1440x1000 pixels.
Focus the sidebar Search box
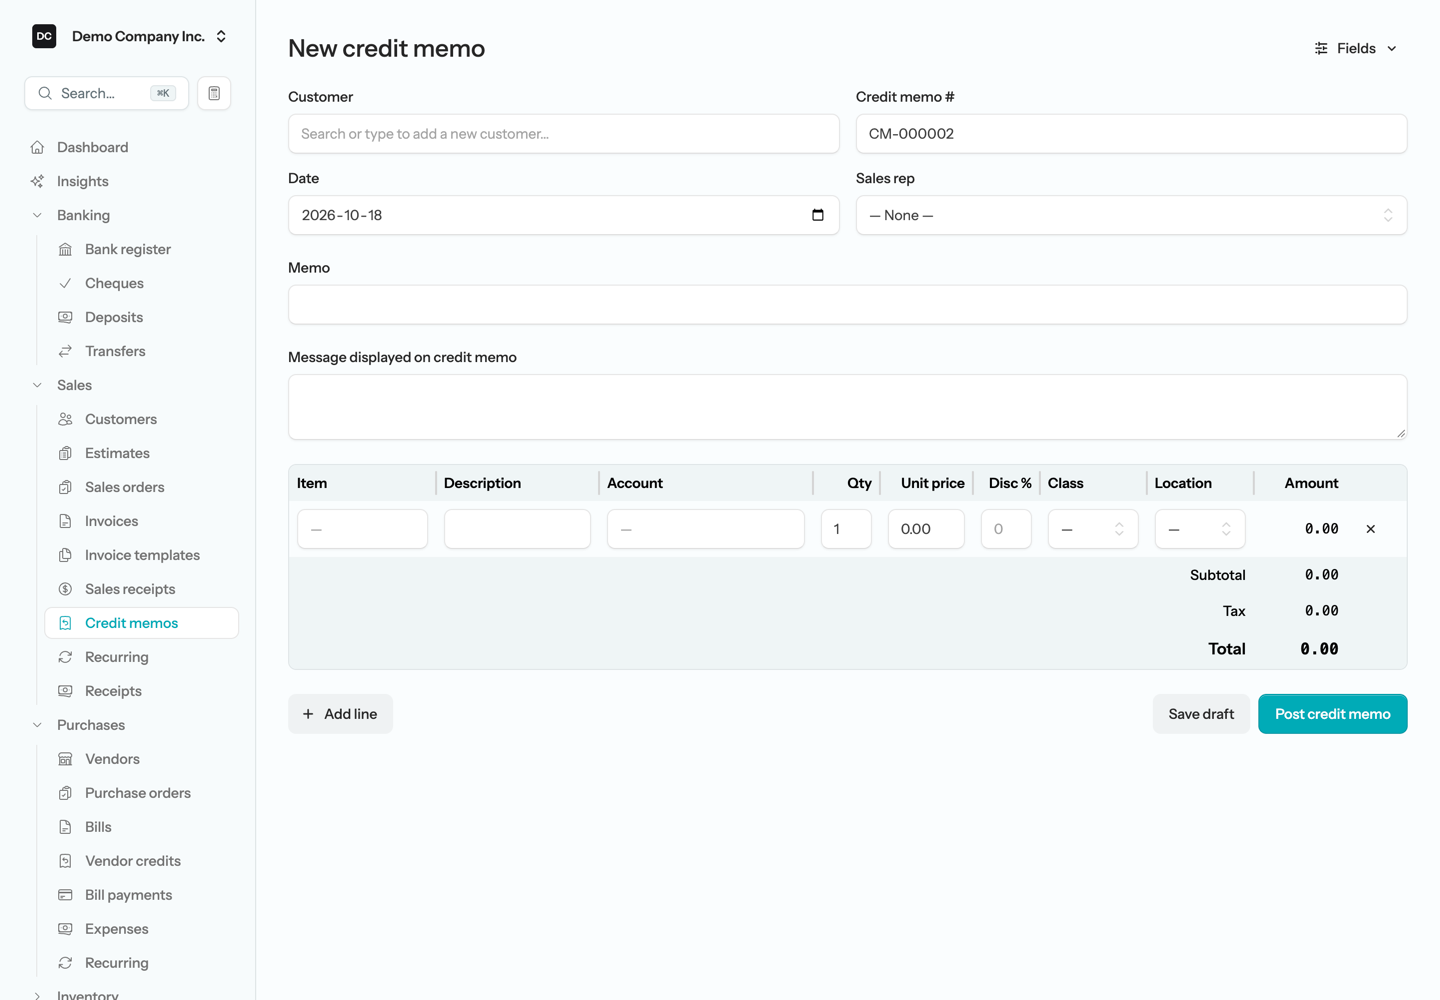point(106,93)
